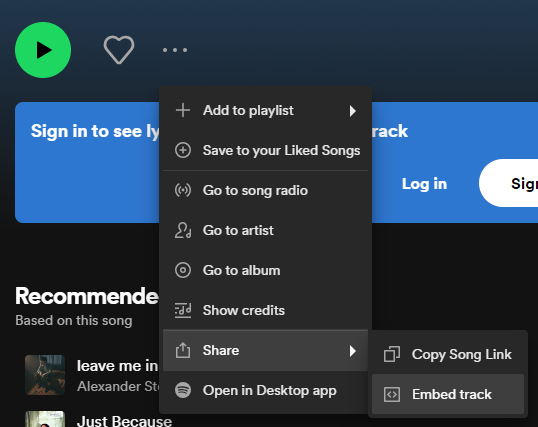Click the plus icon beside Add to playlist
The width and height of the screenshot is (538, 427).
[183, 111]
